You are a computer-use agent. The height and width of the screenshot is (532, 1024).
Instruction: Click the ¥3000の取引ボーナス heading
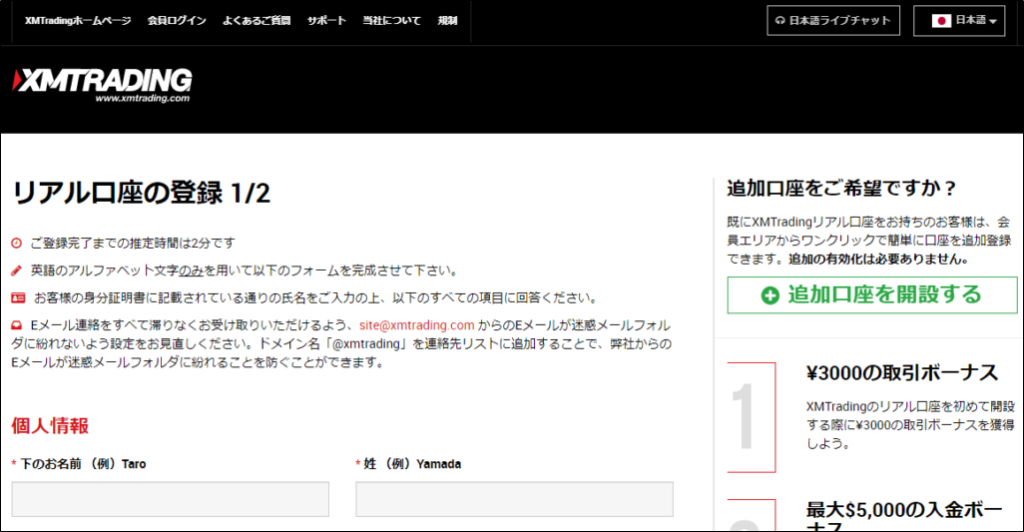pos(902,373)
